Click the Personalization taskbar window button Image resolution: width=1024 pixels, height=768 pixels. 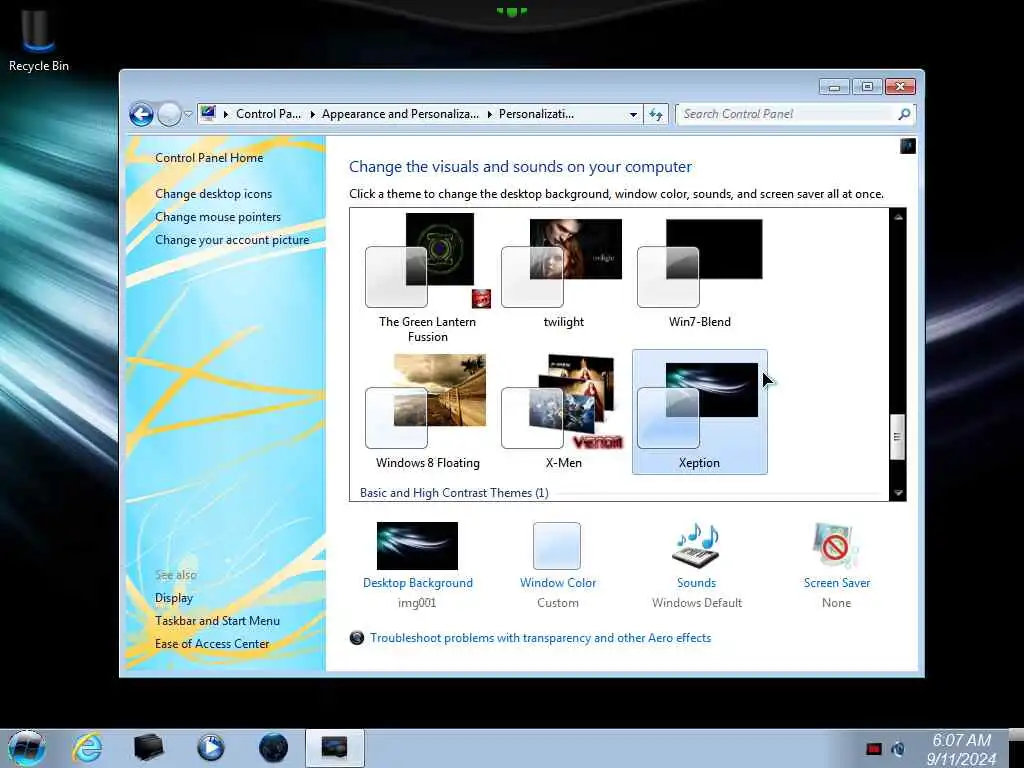(334, 748)
